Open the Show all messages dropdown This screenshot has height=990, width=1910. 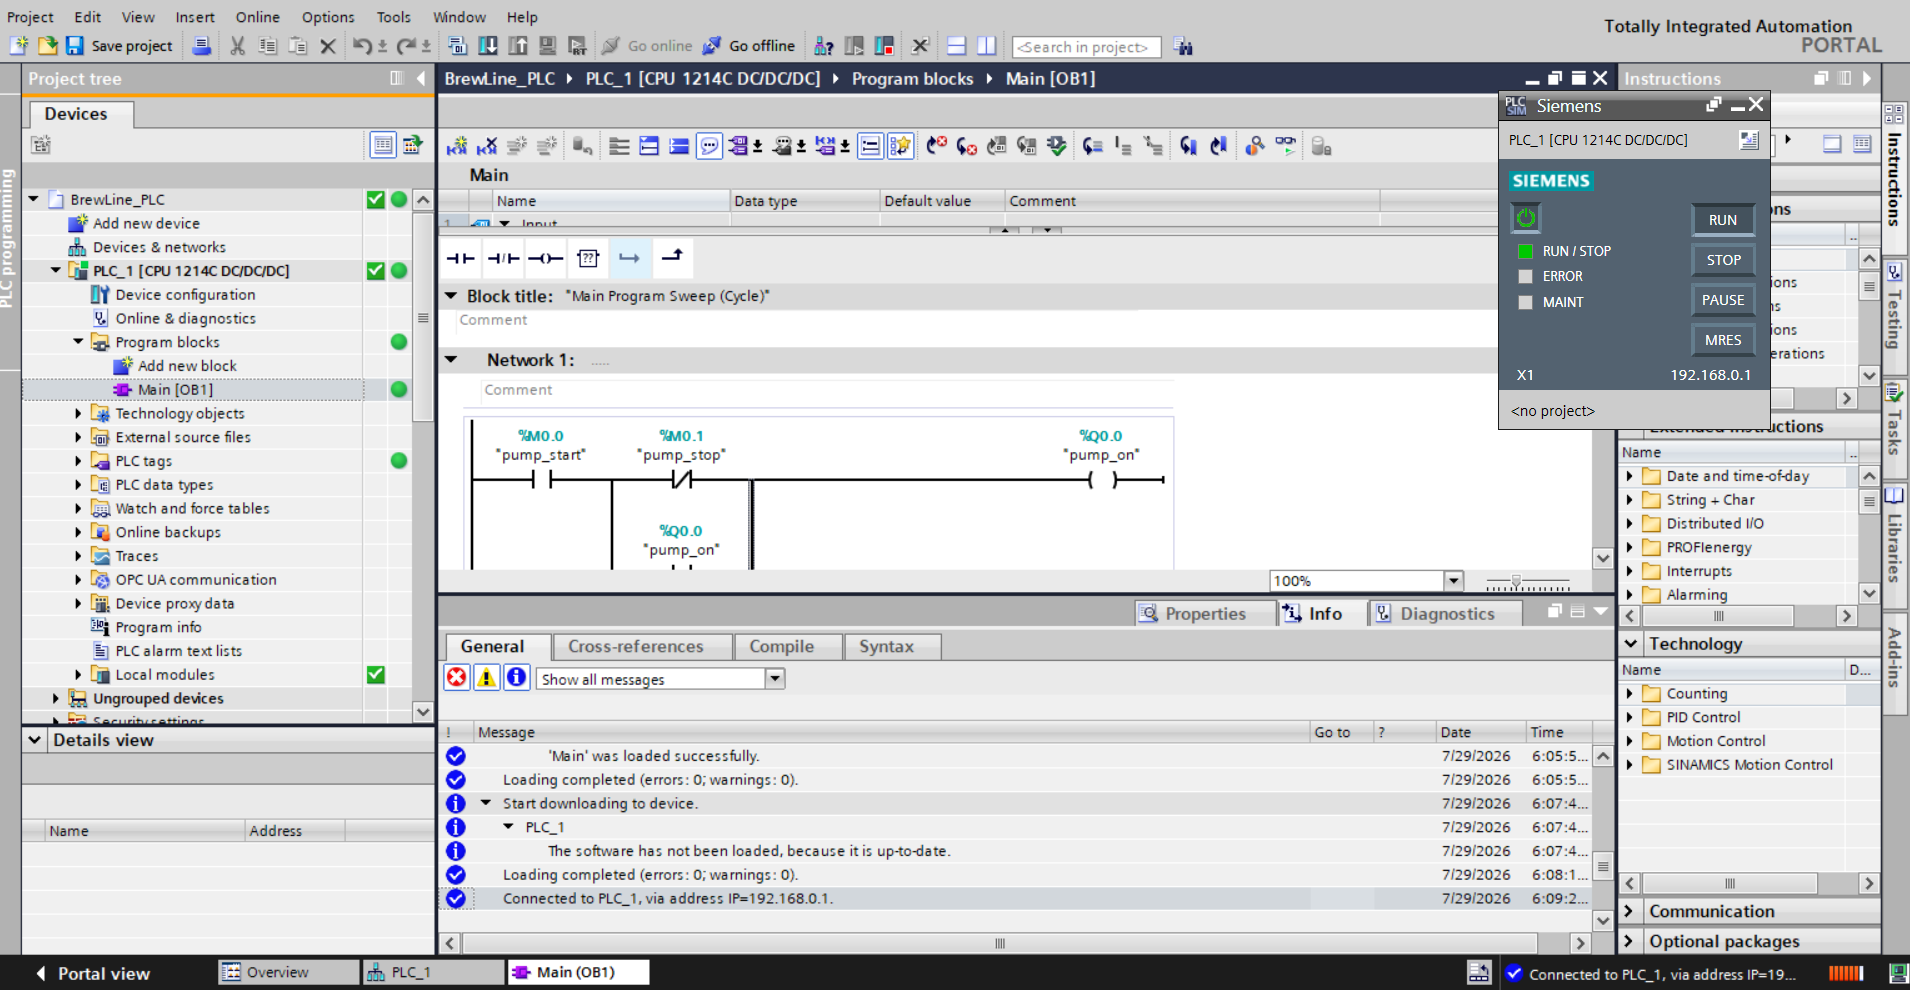[x=775, y=679]
